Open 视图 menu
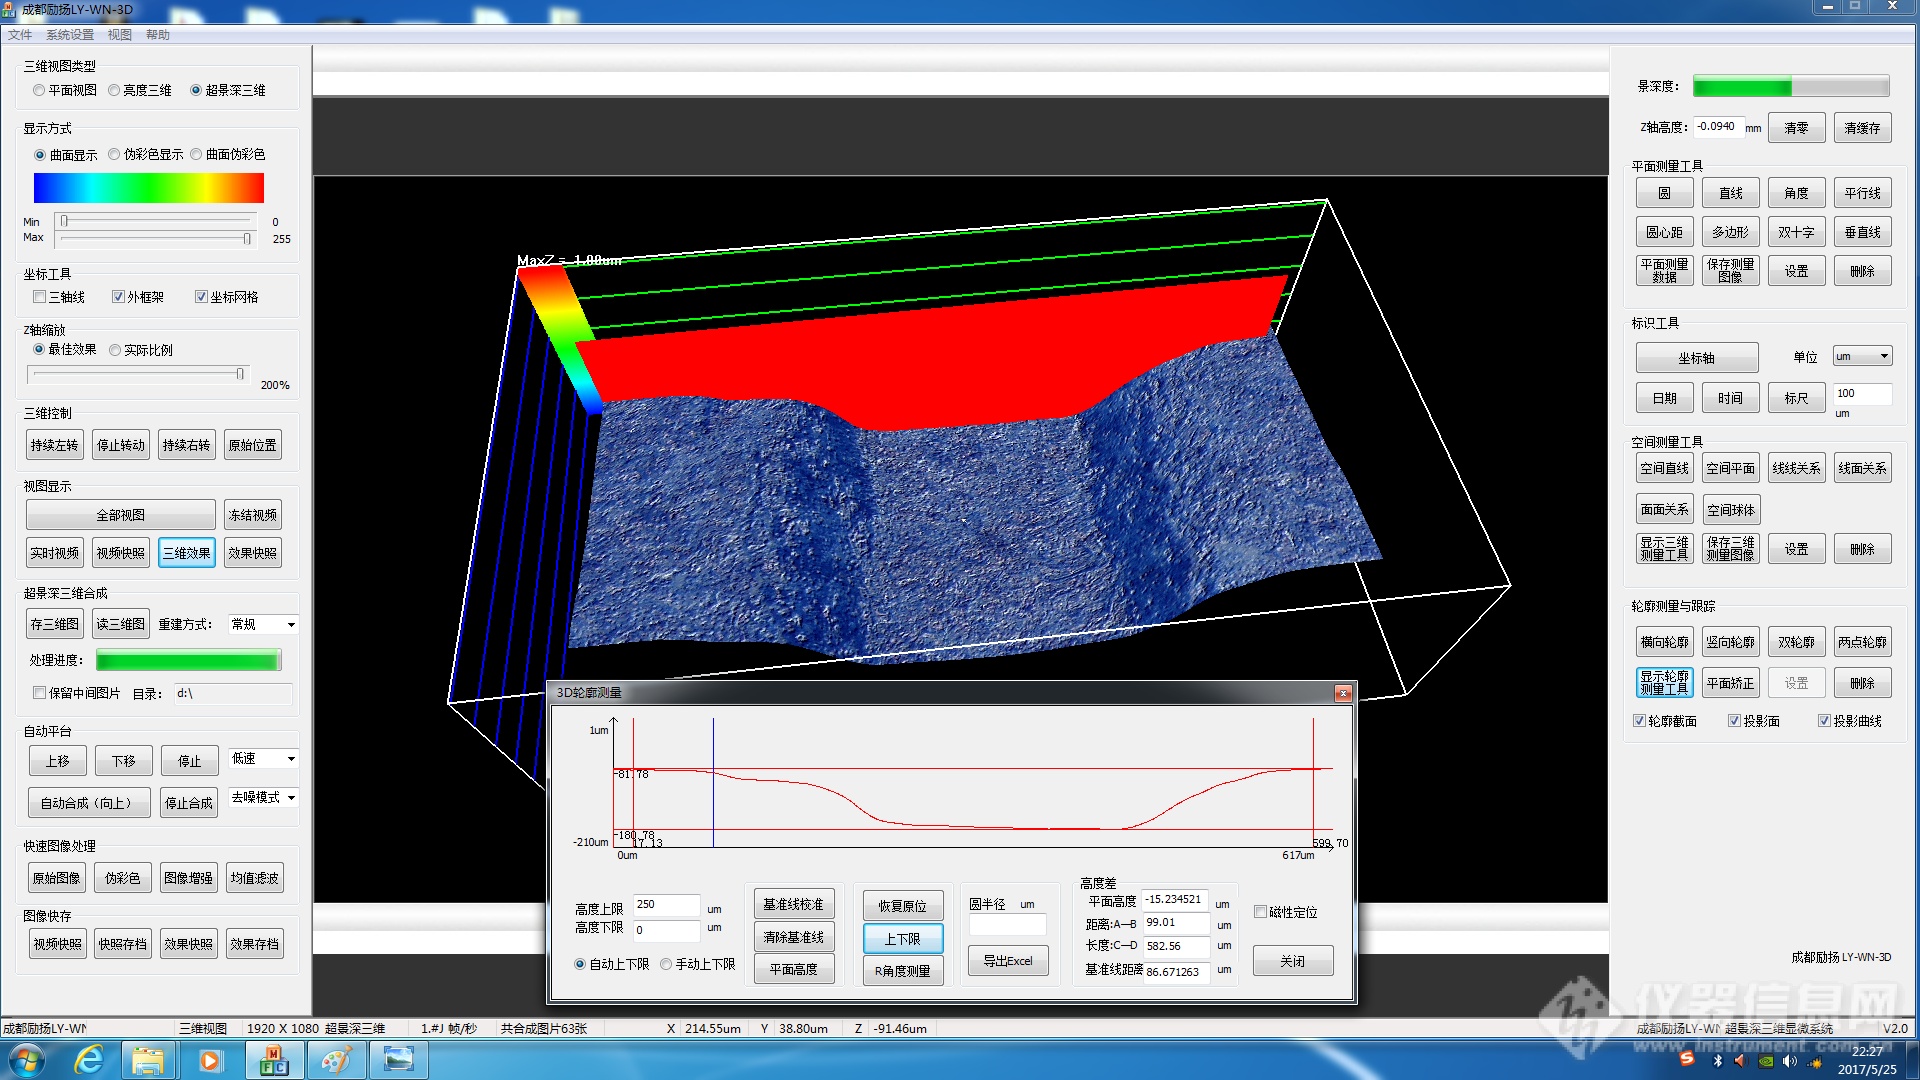This screenshot has height=1080, width=1920. coord(120,35)
